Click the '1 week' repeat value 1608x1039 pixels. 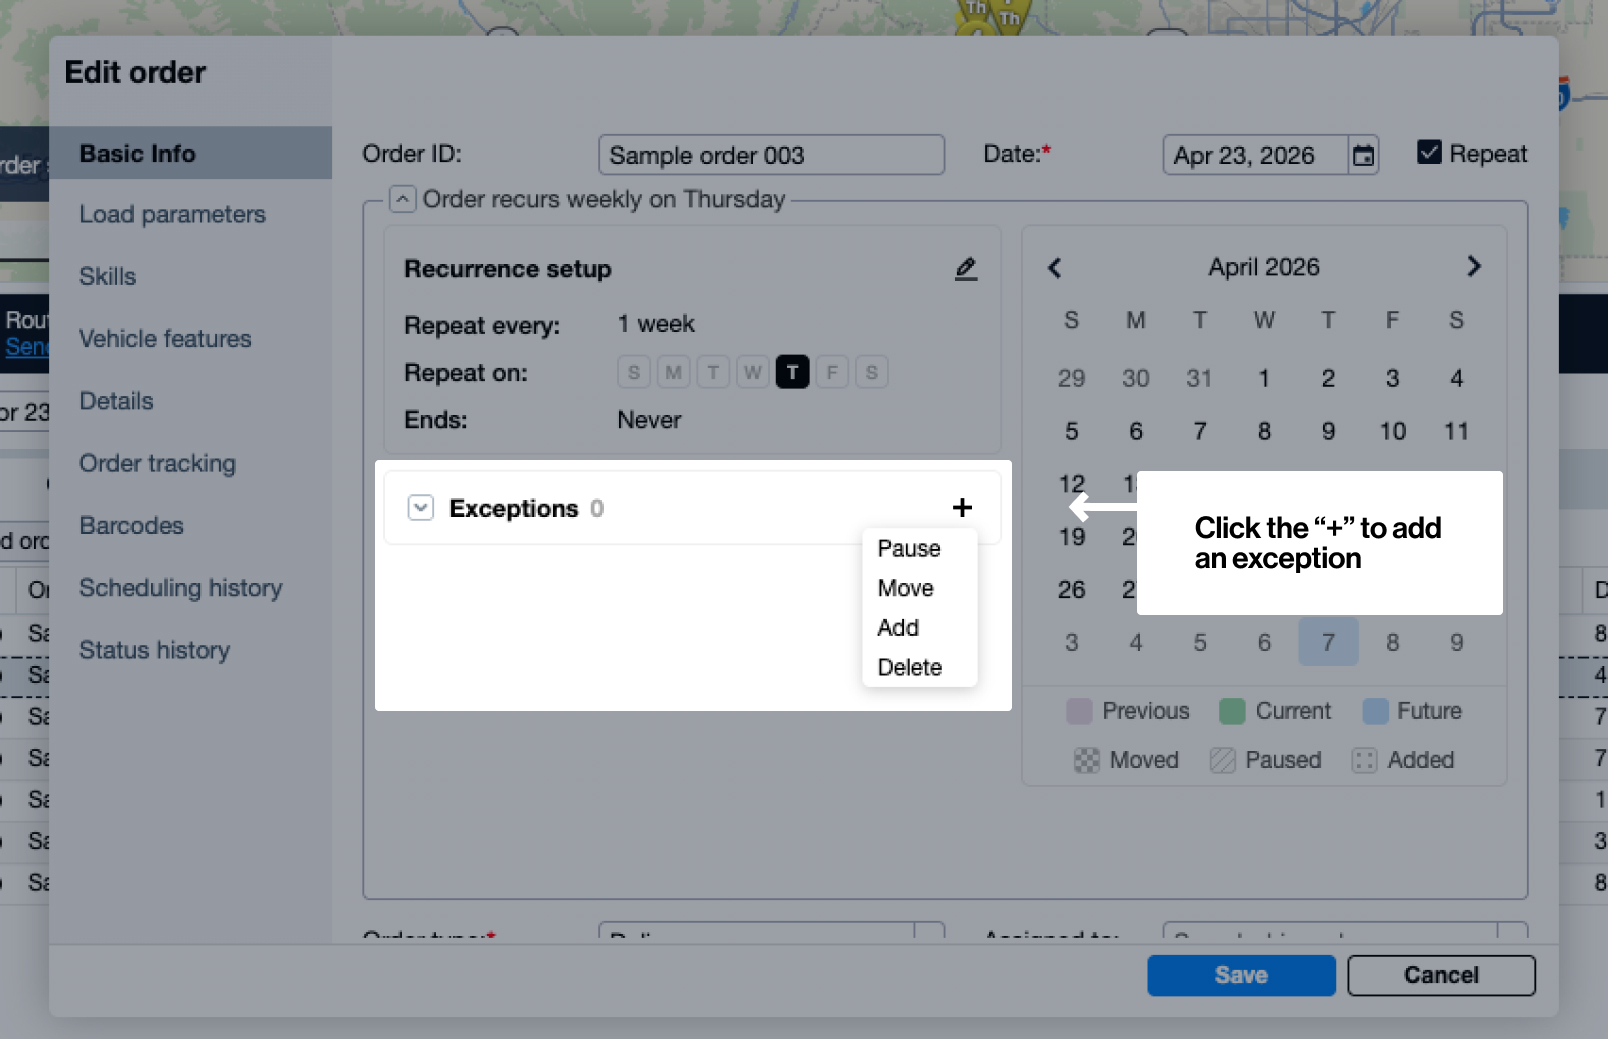point(656,324)
